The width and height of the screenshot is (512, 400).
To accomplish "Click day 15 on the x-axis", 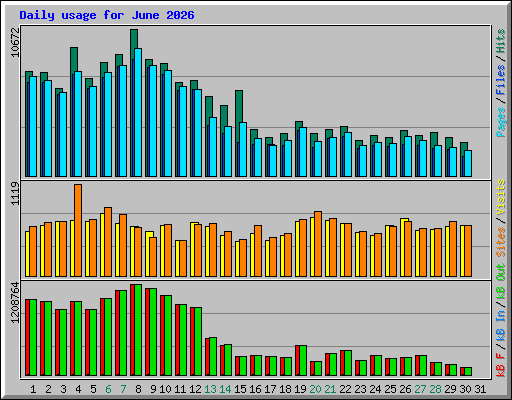I will click(240, 389).
